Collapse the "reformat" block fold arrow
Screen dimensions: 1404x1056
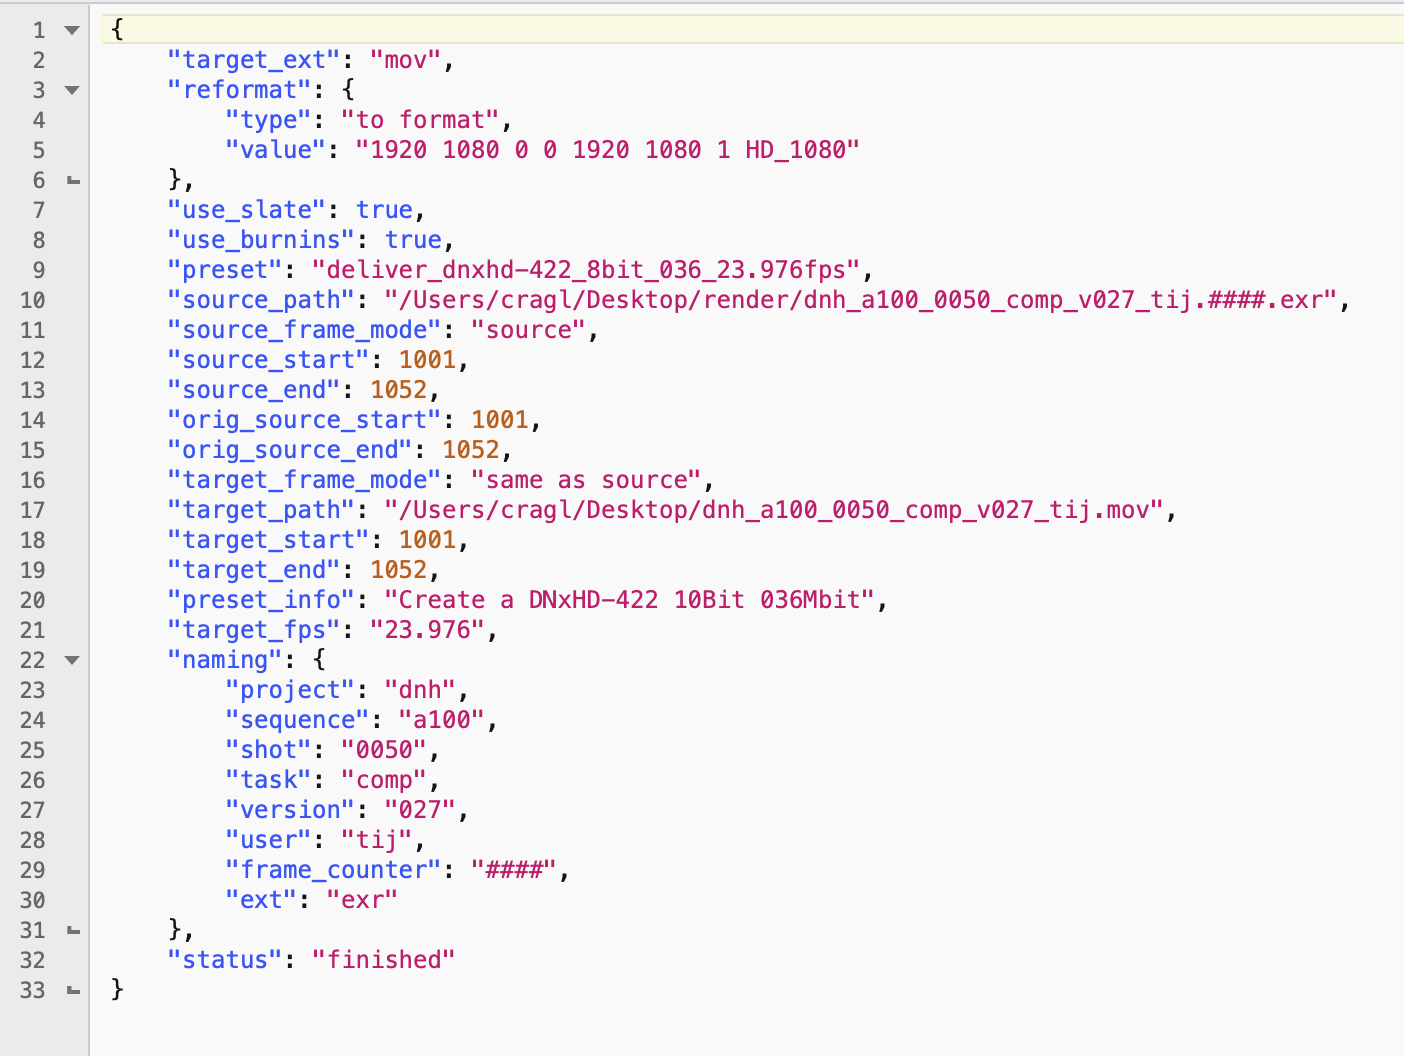pos(72,90)
